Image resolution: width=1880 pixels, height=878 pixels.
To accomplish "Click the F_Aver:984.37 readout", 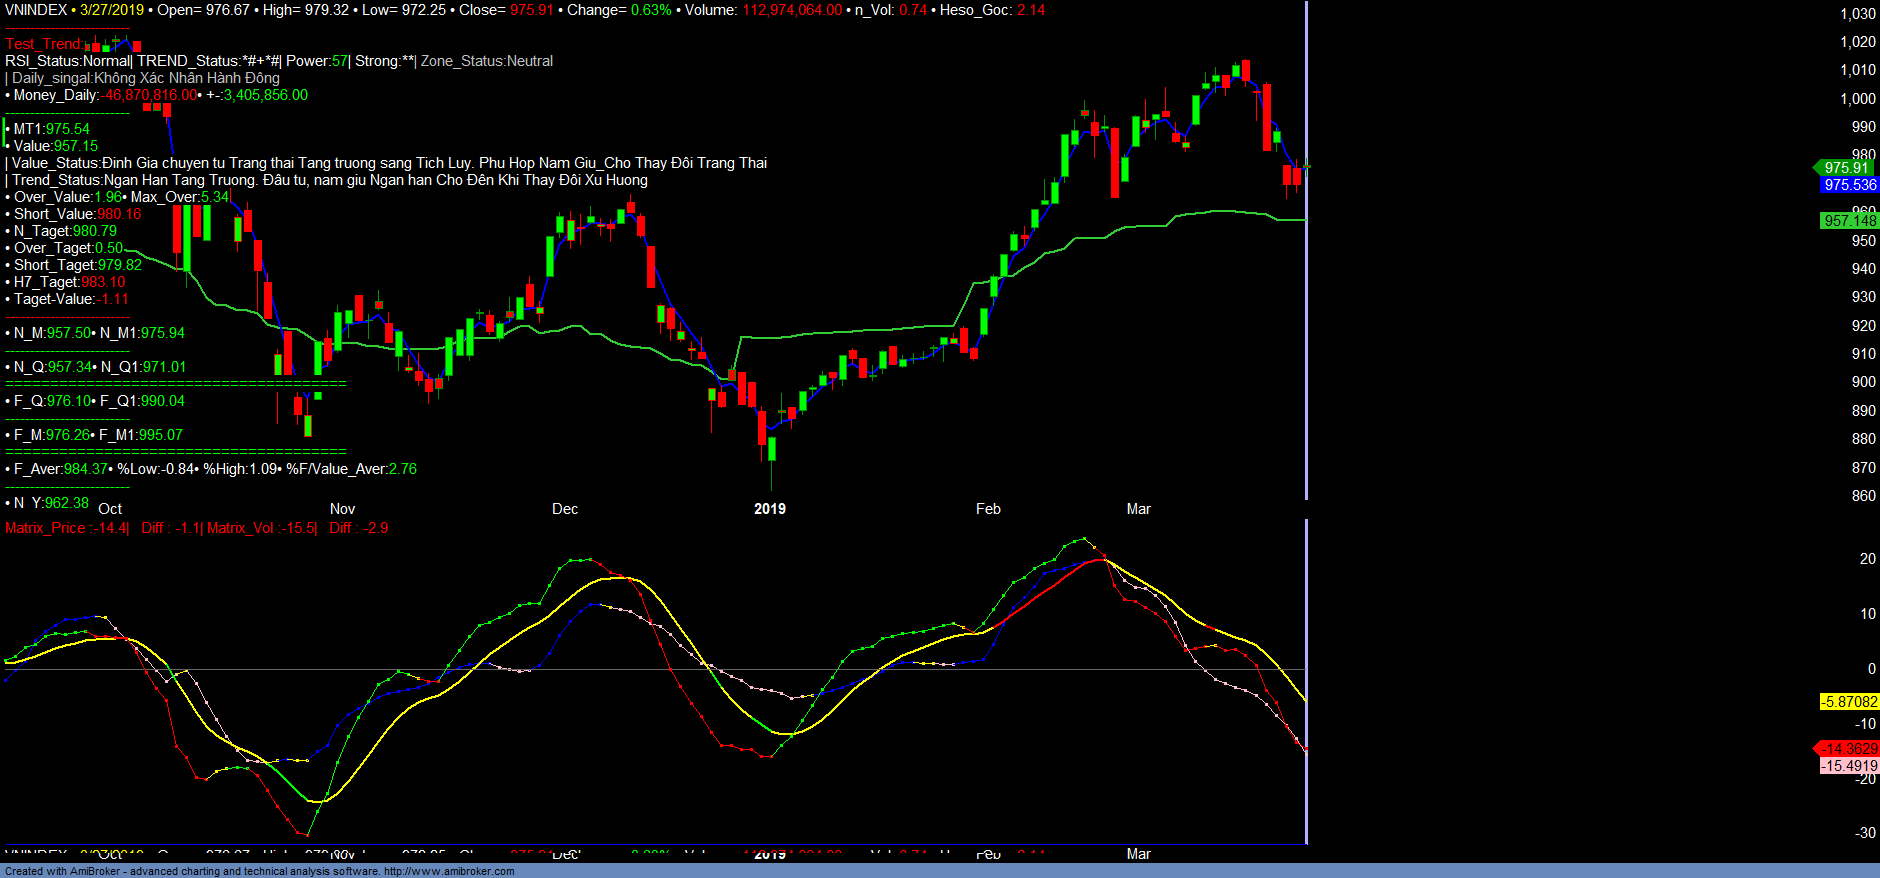I will click(60, 469).
